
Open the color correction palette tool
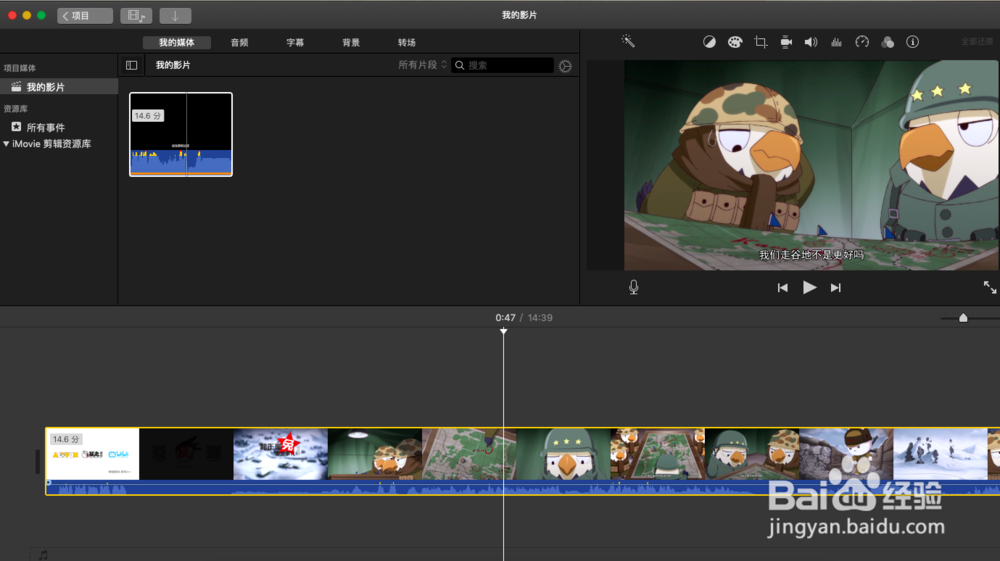(735, 42)
